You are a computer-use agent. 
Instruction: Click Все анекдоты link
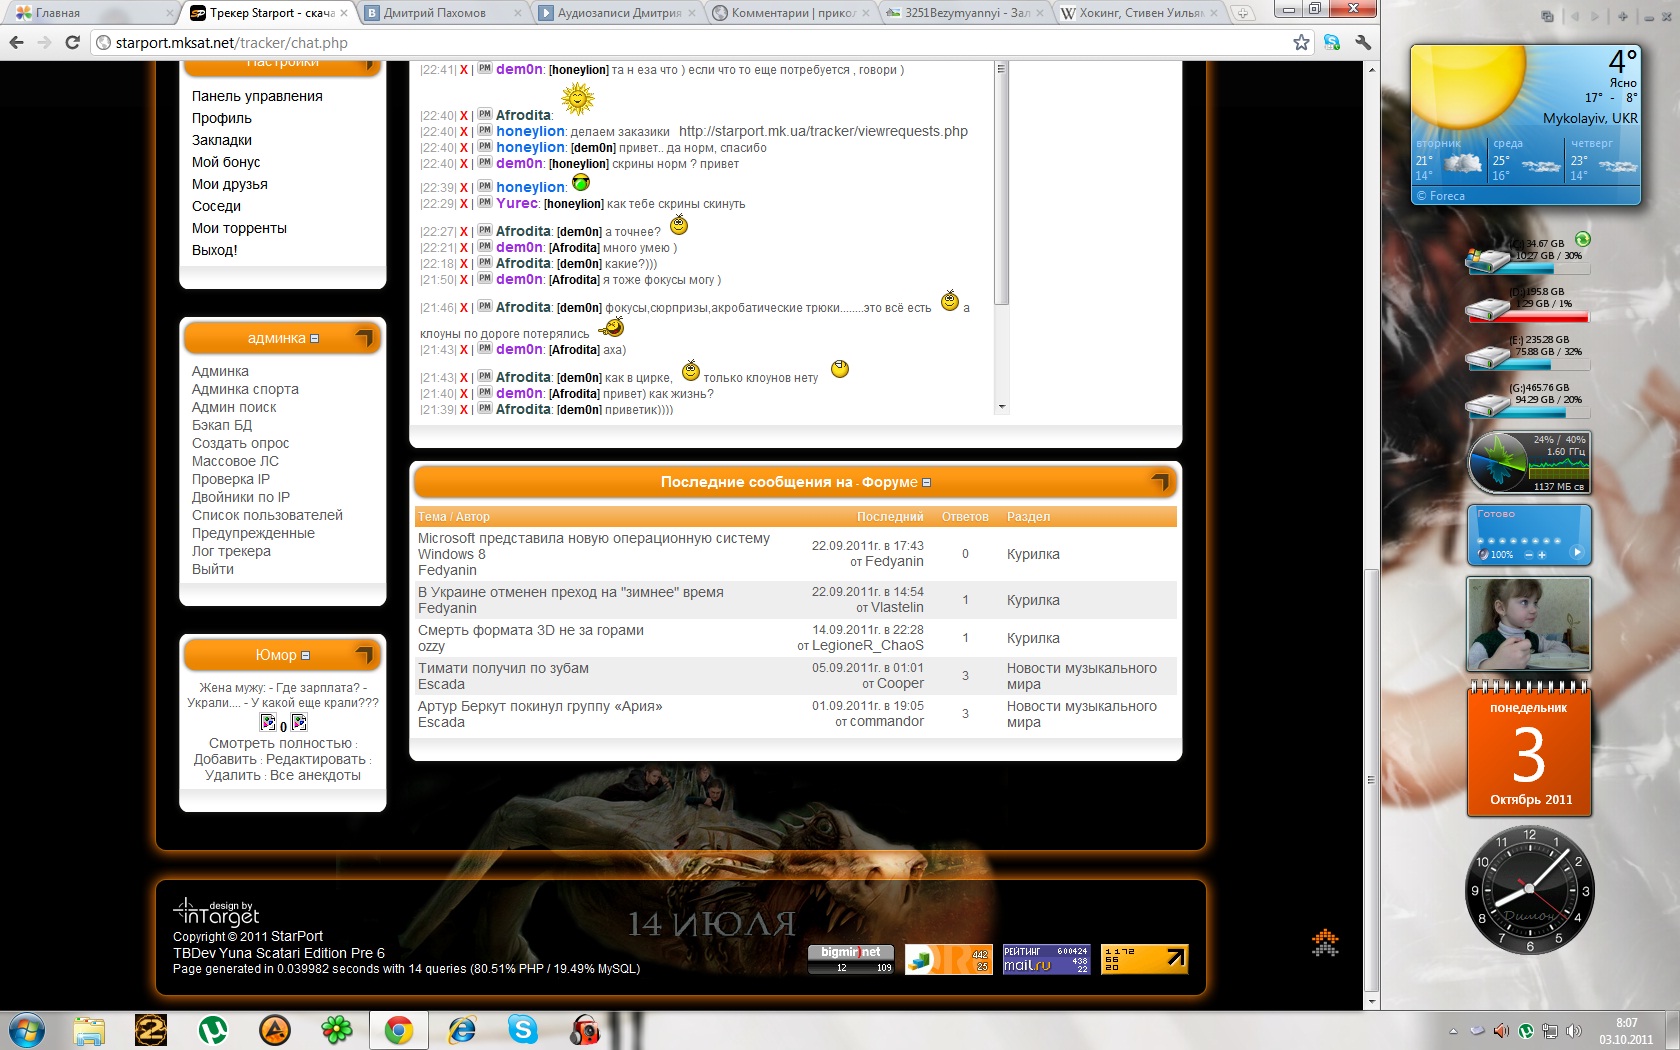(x=315, y=775)
